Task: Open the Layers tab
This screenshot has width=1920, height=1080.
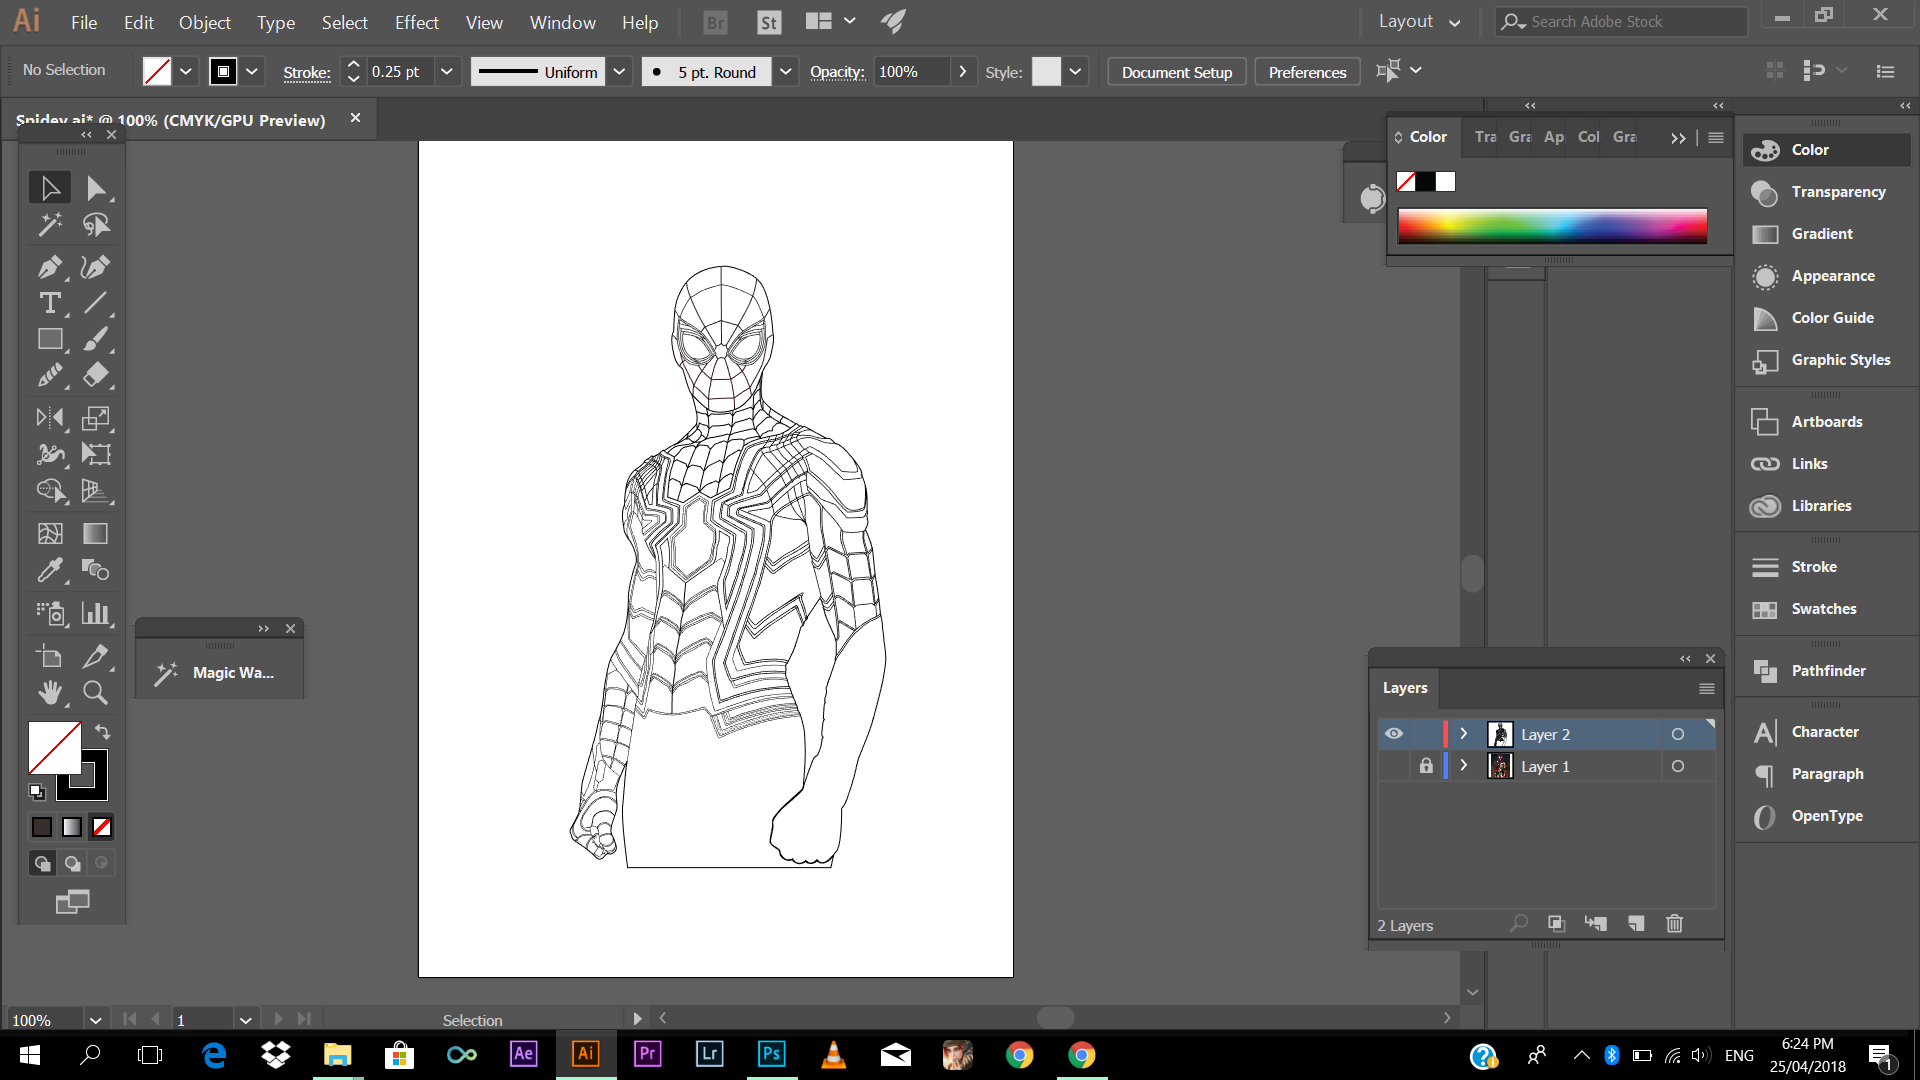Action: pos(1405,688)
